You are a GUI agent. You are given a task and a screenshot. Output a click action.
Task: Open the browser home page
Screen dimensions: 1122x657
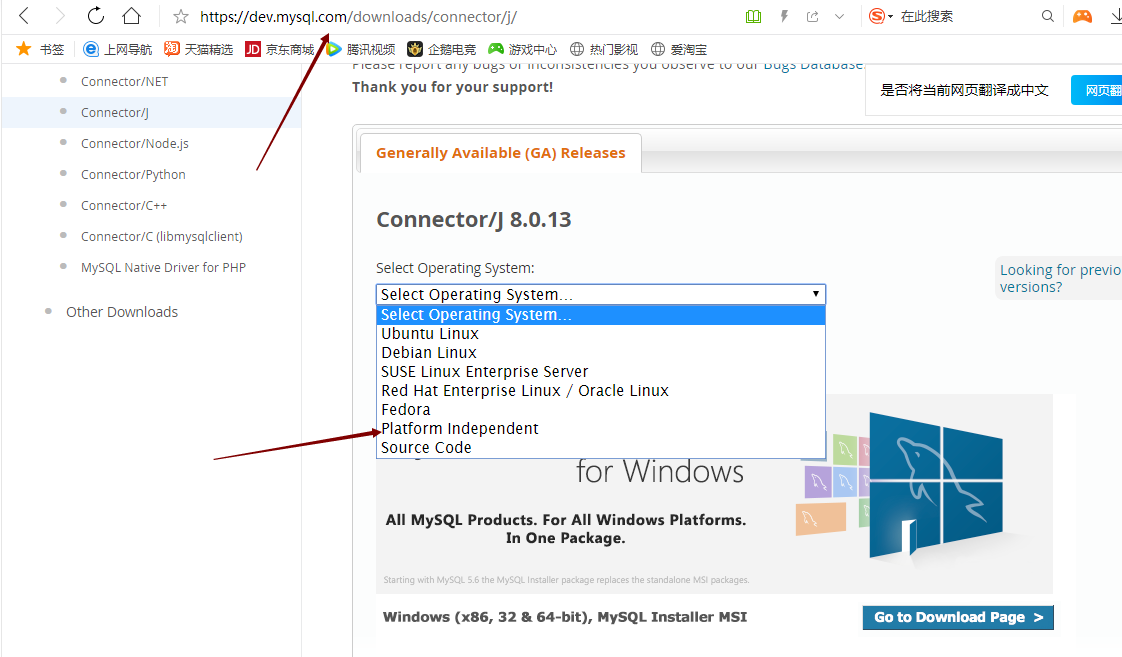[132, 16]
